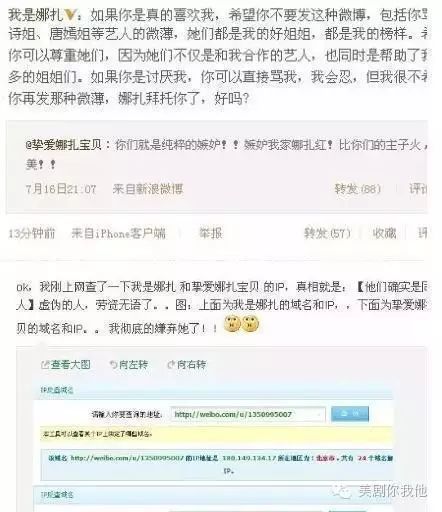Screen dimensions: 442x512
Task: Click the second shocked emoji face
Action: pyautogui.click(x=250, y=324)
